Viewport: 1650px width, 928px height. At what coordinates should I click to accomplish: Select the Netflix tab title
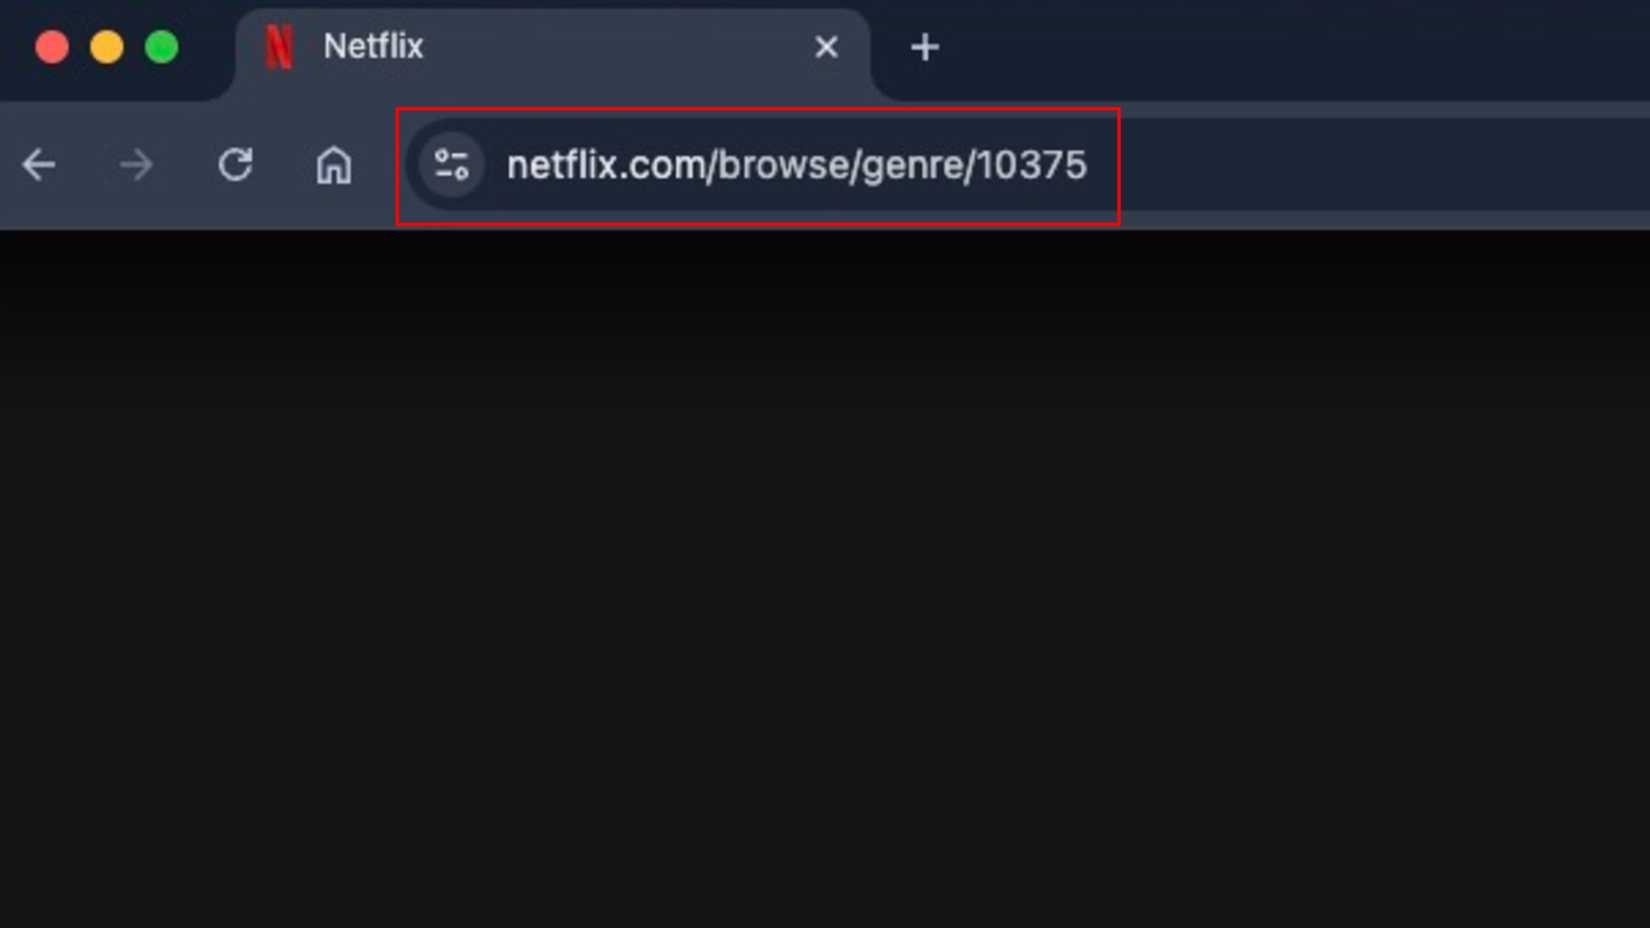click(x=371, y=46)
